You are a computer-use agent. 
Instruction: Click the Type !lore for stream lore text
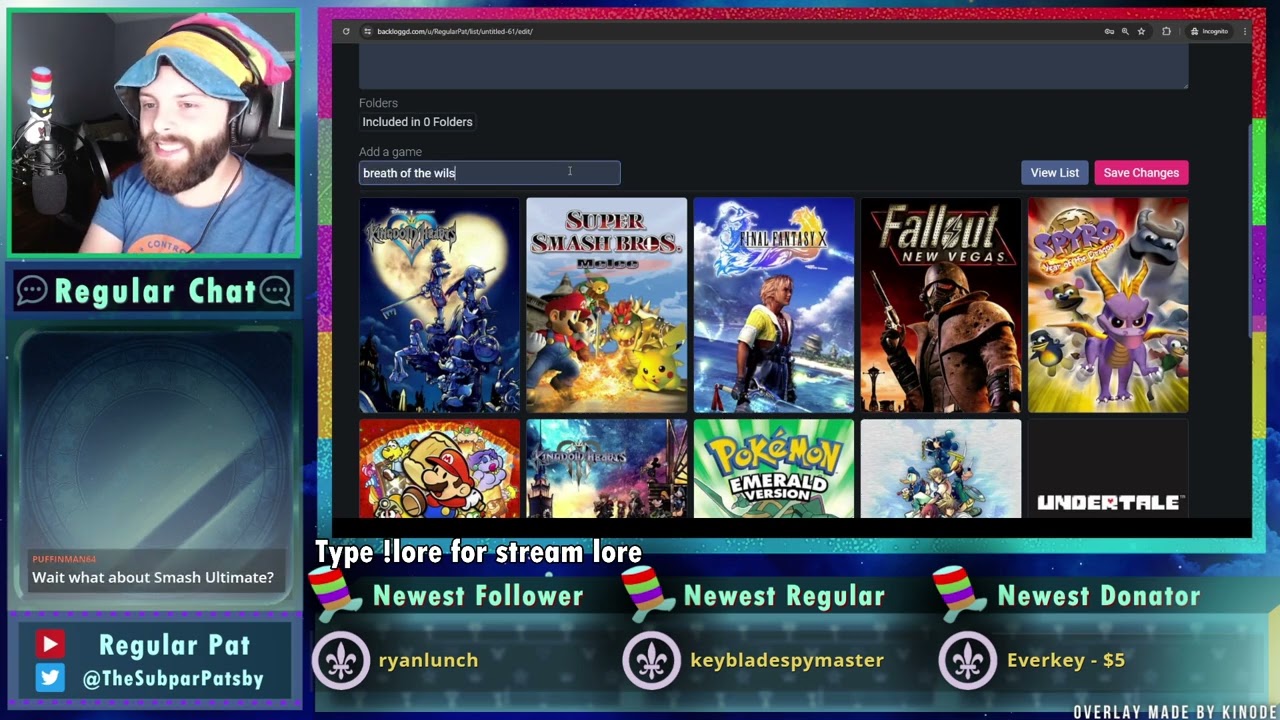478,552
